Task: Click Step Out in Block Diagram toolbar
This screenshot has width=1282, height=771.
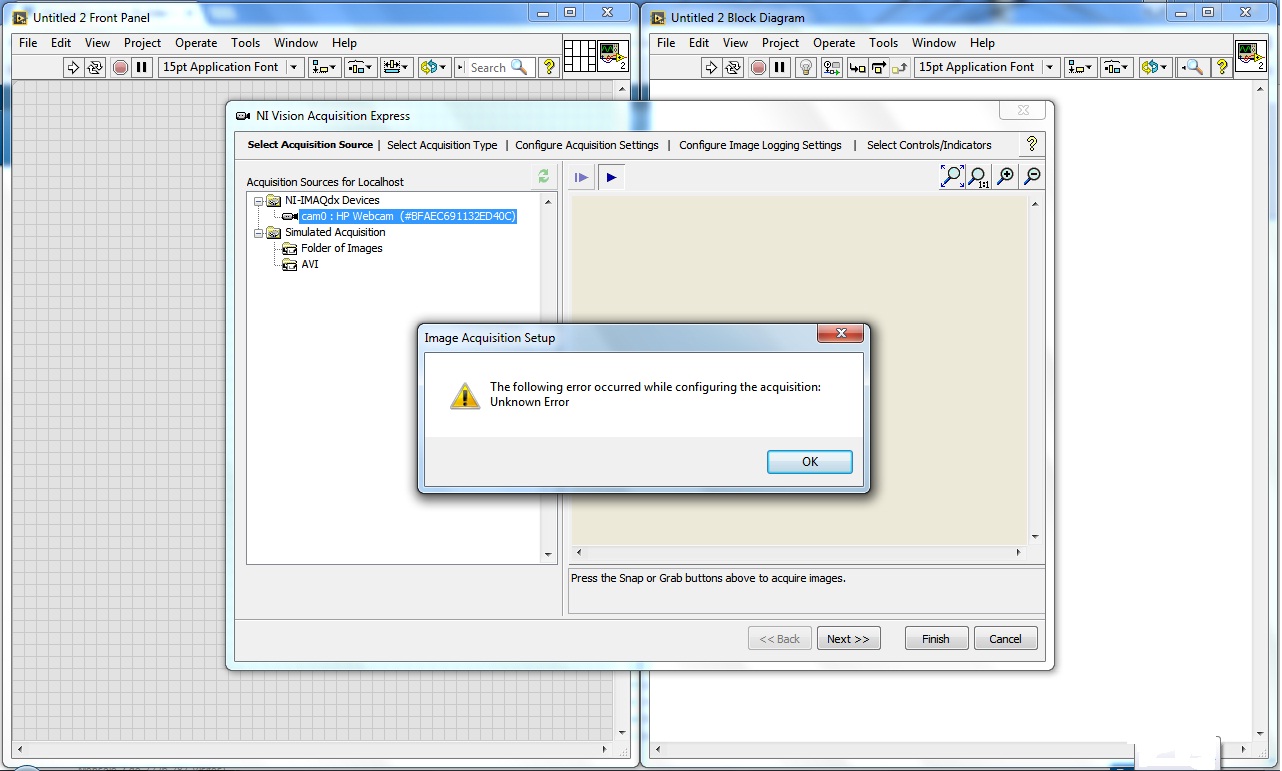Action: point(900,67)
